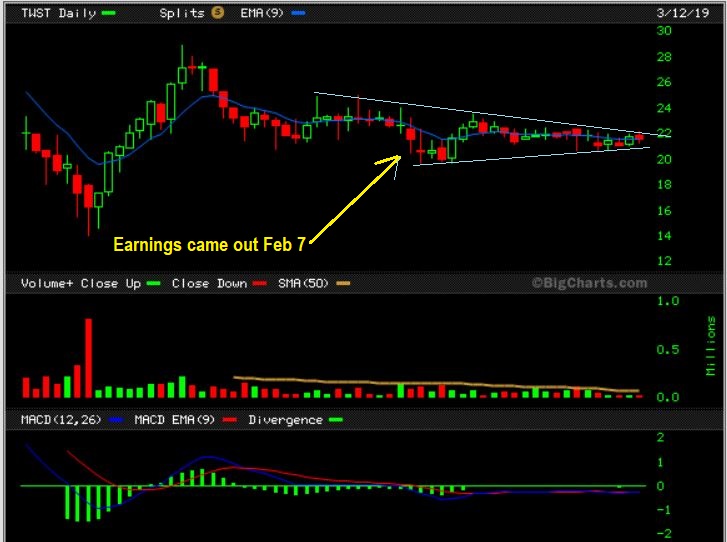Click the vertical 'Millions' axis label
727x542 pixels.
[710, 346]
